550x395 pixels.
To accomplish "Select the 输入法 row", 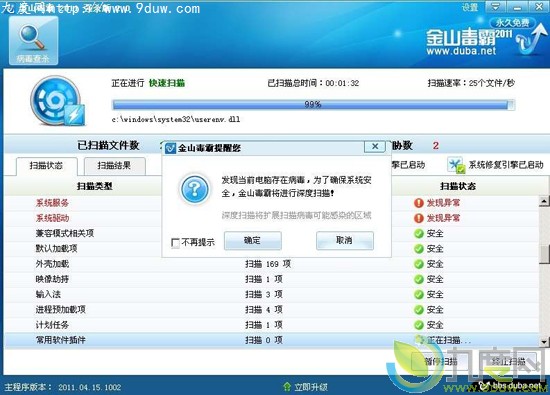I will 272,294.
